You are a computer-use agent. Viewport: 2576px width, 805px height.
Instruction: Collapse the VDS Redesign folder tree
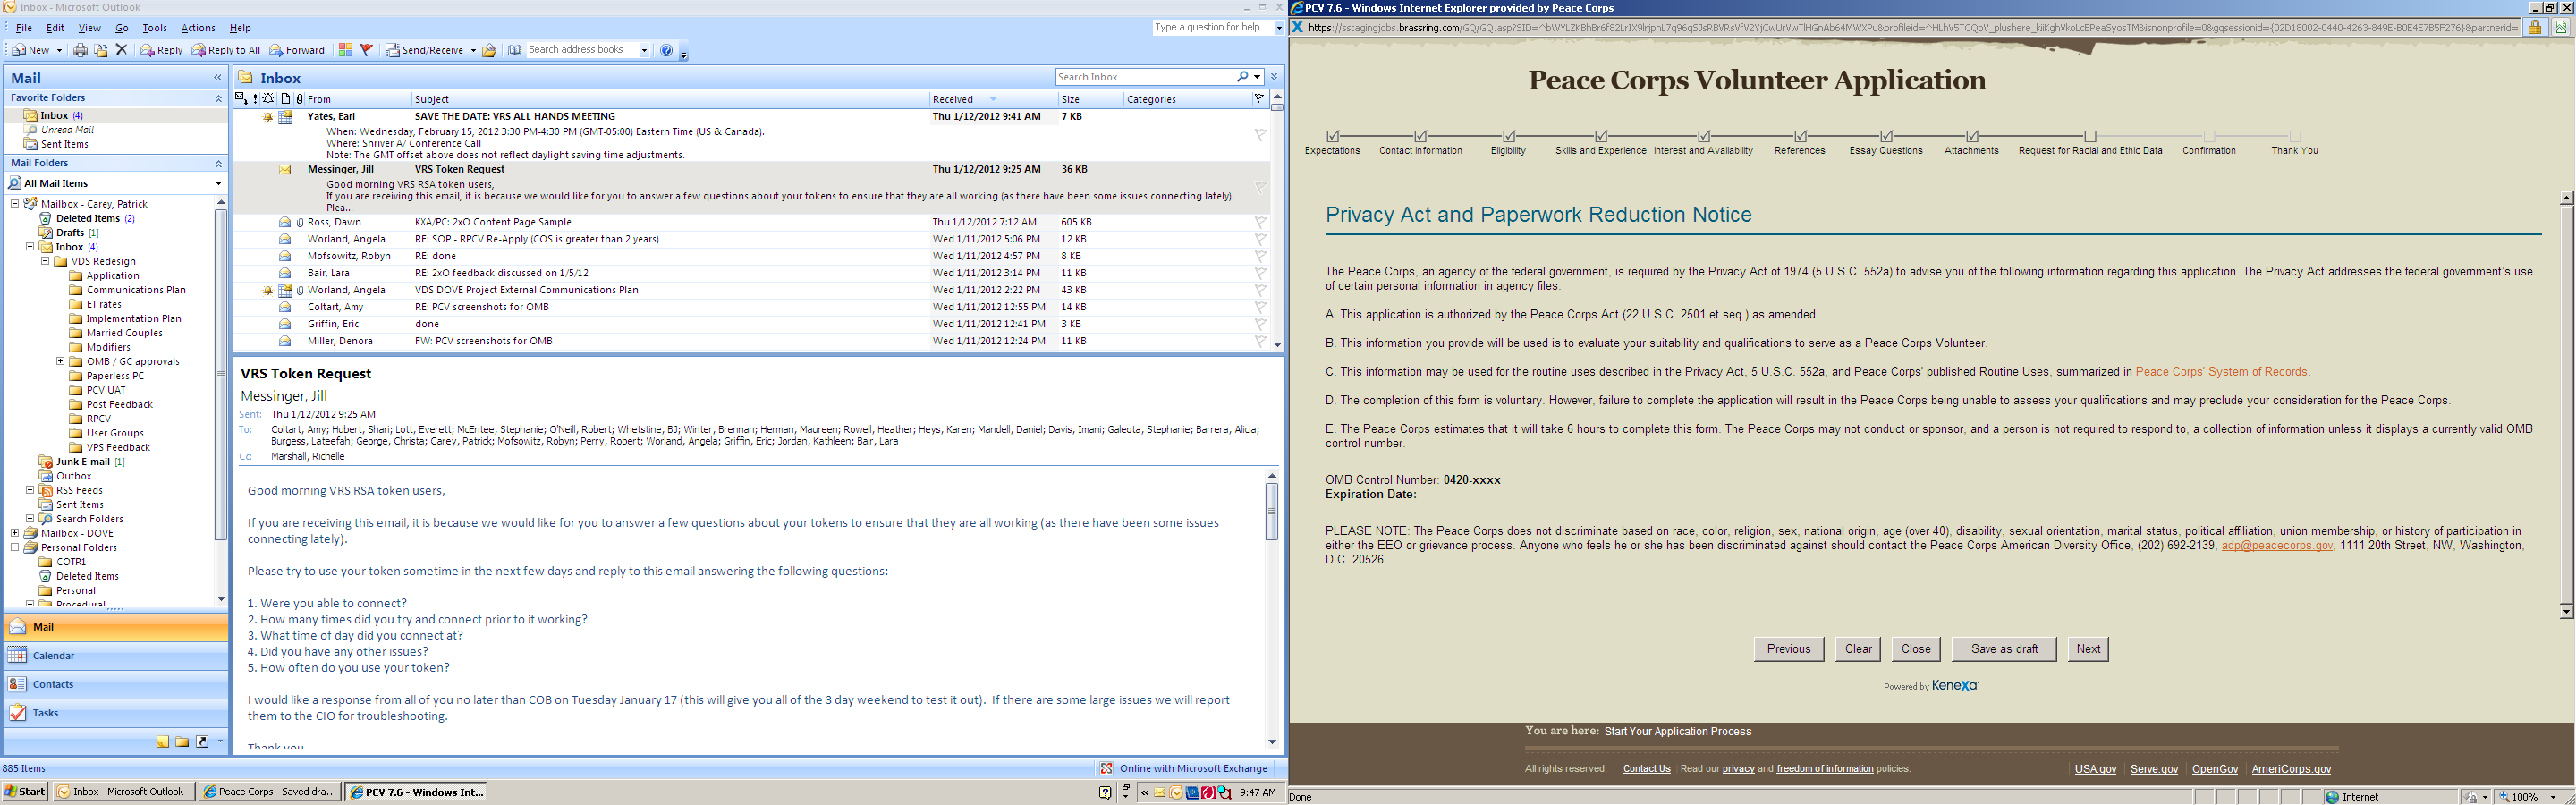pos(45,261)
